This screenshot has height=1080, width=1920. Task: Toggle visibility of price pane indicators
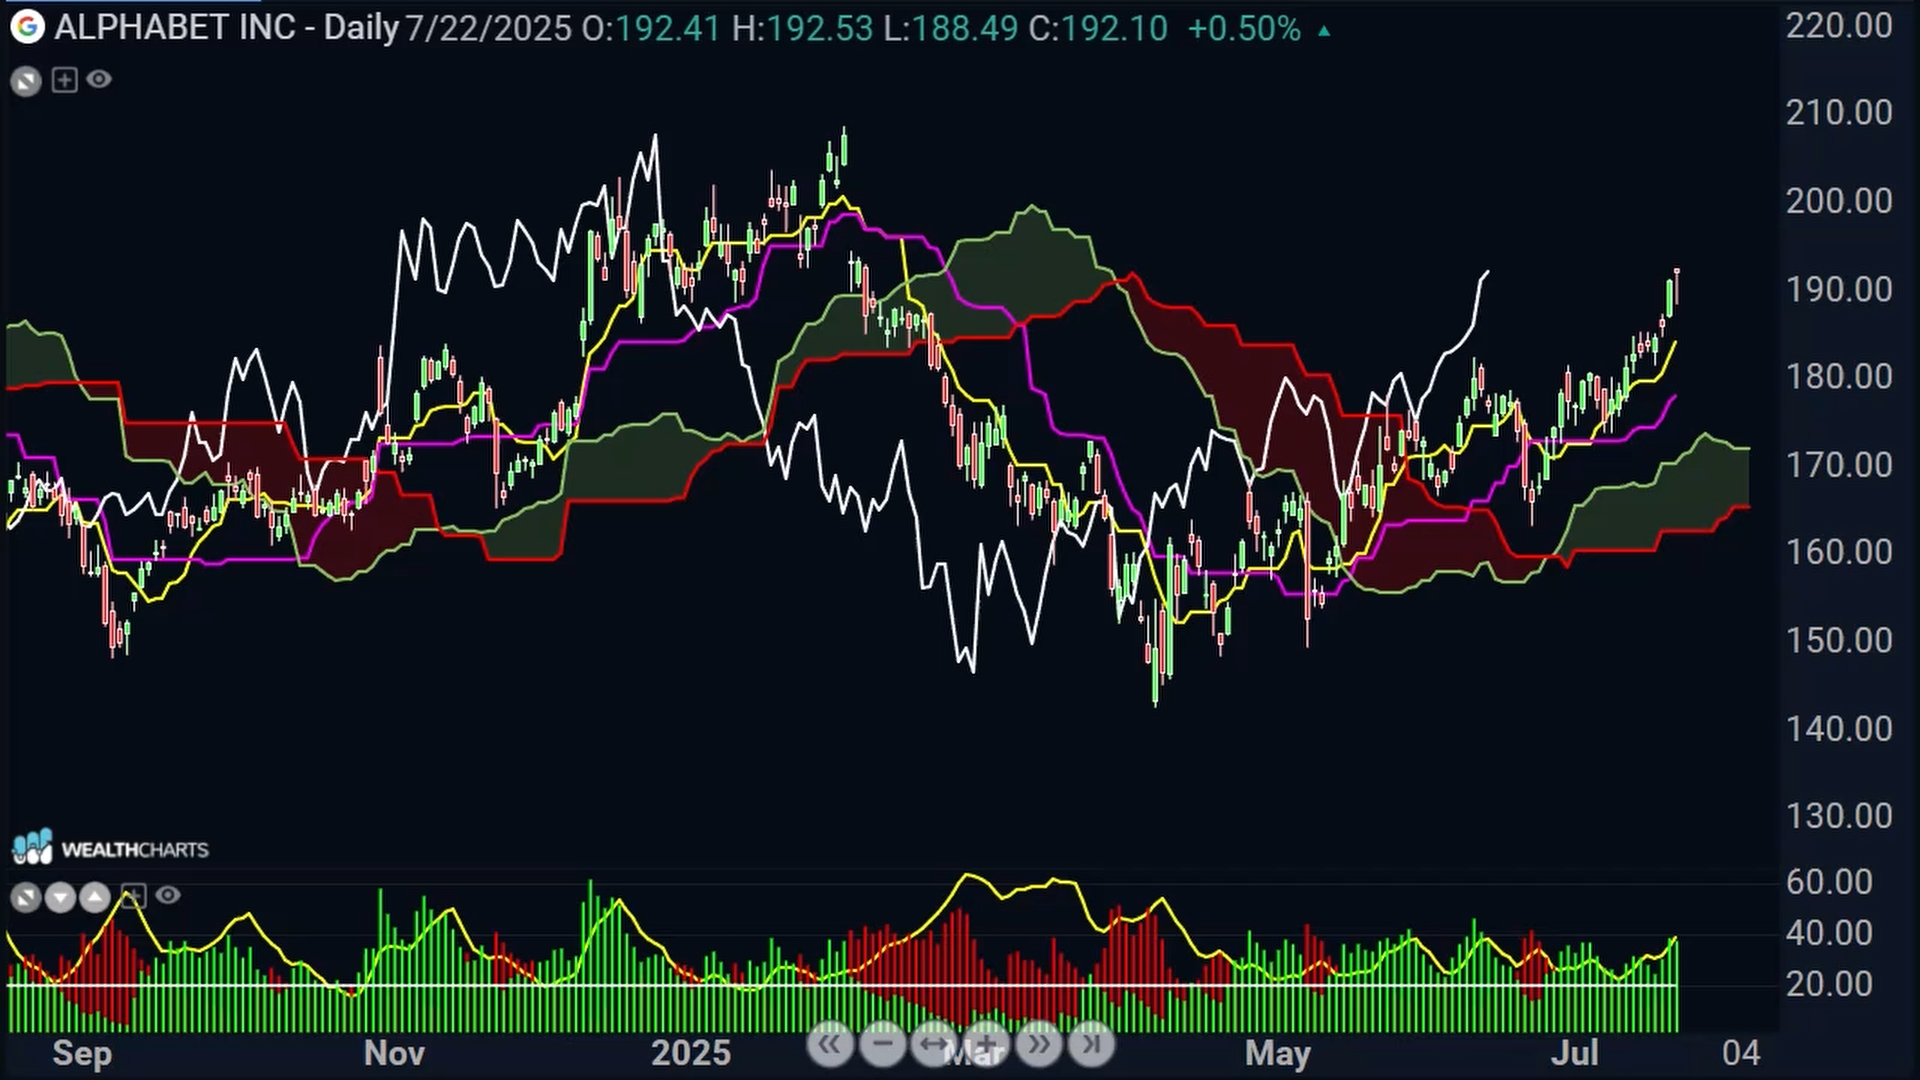tap(99, 79)
